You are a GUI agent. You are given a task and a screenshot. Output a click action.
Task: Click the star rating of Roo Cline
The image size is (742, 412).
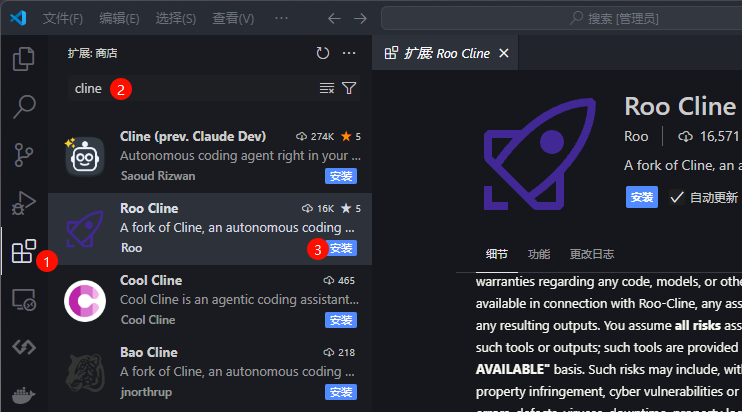(x=351, y=209)
